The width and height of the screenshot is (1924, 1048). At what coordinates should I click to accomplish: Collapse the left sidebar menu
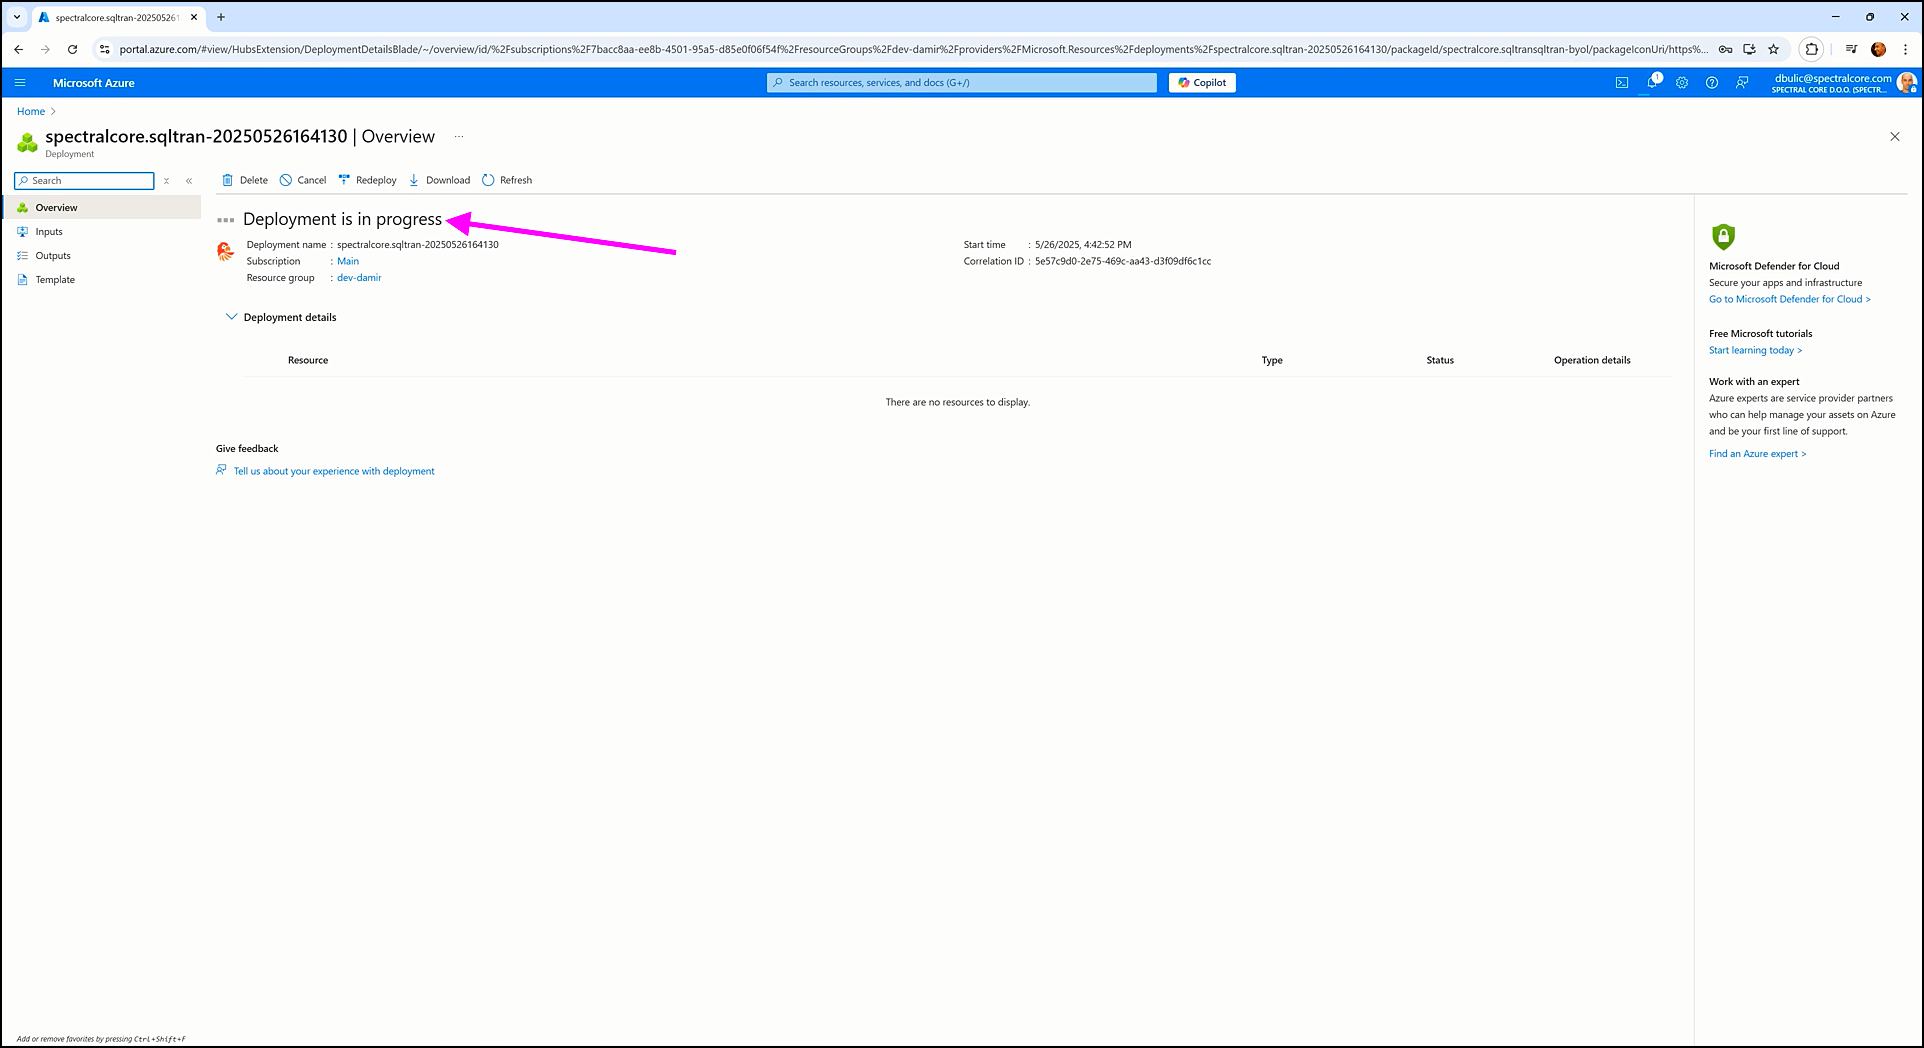click(189, 181)
